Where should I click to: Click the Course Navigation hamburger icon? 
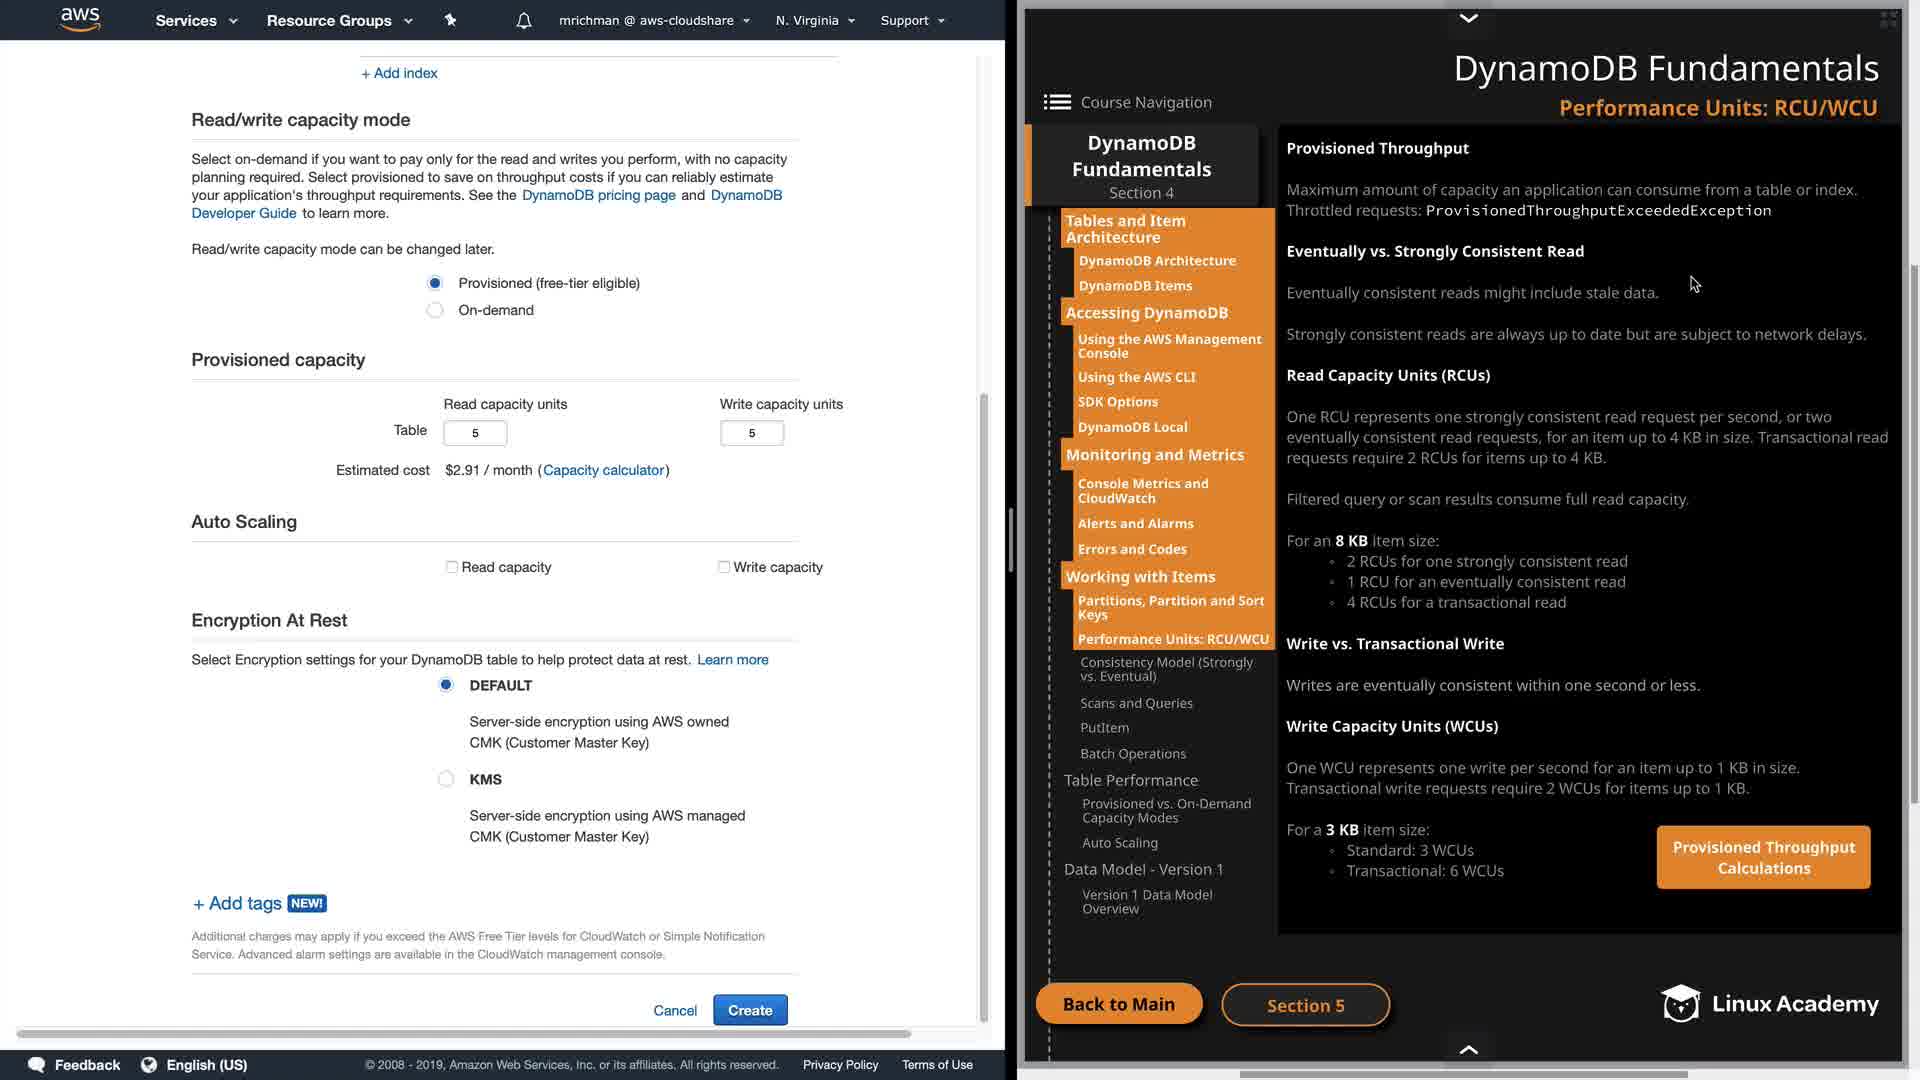pyautogui.click(x=1057, y=102)
